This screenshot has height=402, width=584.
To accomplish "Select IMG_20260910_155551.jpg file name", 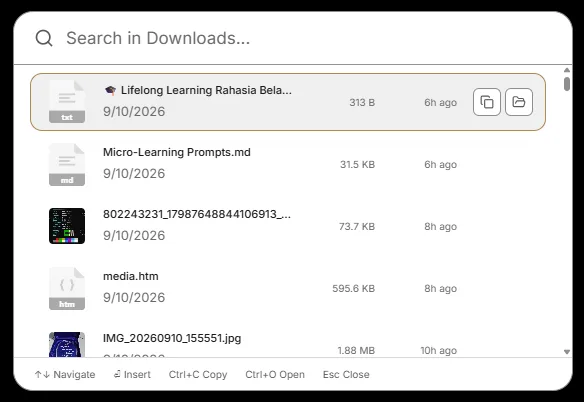I will click(x=172, y=338).
